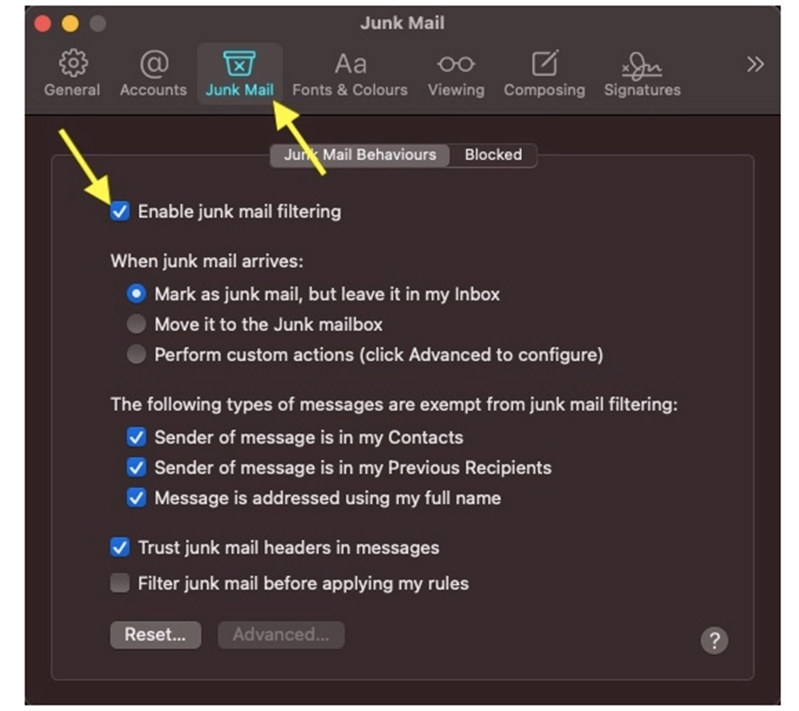Open the Signatures preferences icon

point(642,65)
